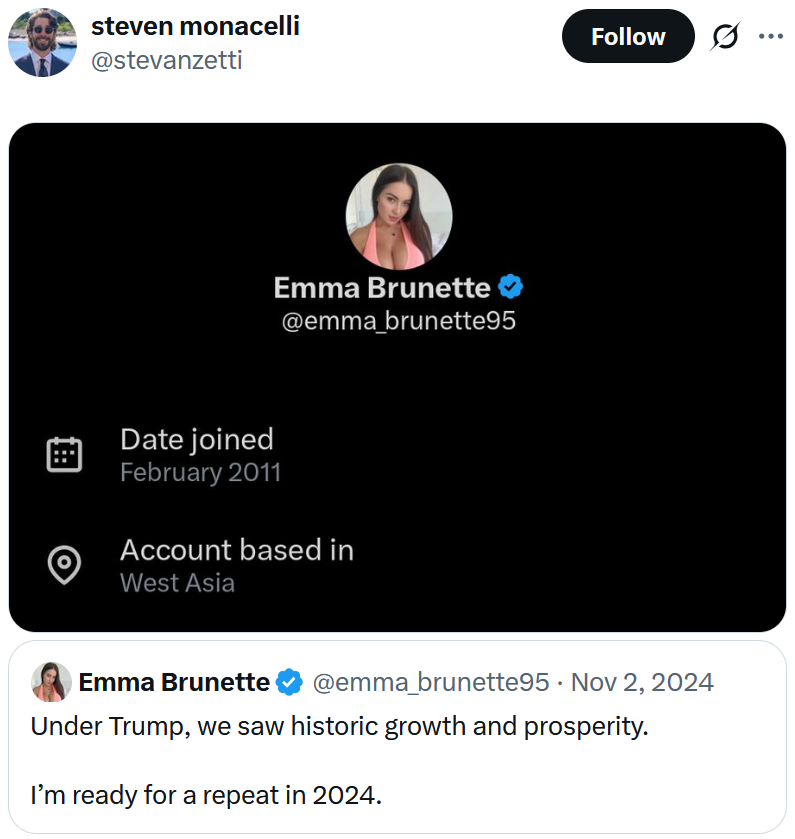Click the quoted tweet text about historic growth
795x839 pixels.
[x=338, y=726]
